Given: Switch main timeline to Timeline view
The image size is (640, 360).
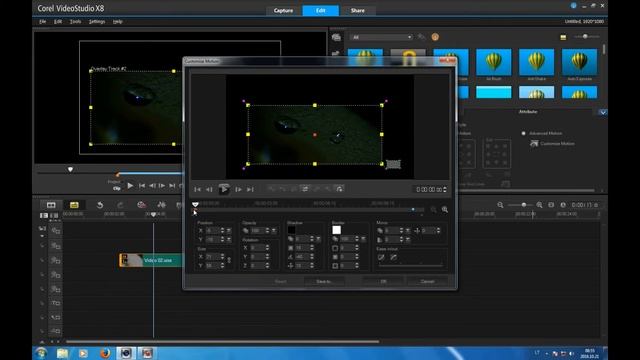Looking at the screenshot, I should [x=74, y=205].
